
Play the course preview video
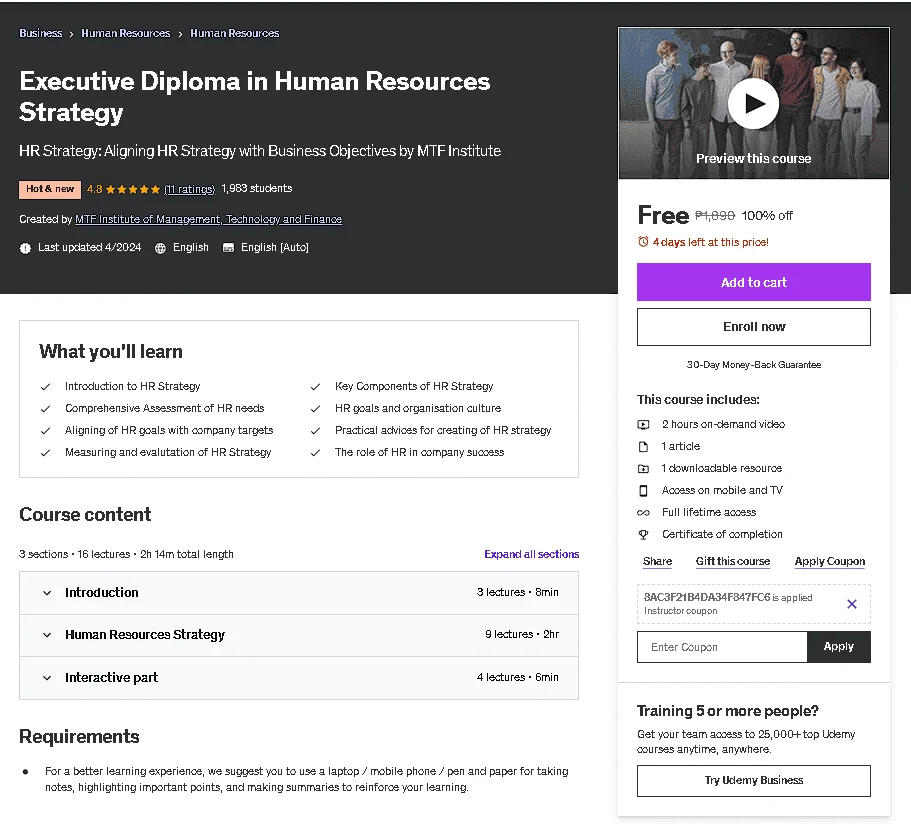(x=753, y=103)
